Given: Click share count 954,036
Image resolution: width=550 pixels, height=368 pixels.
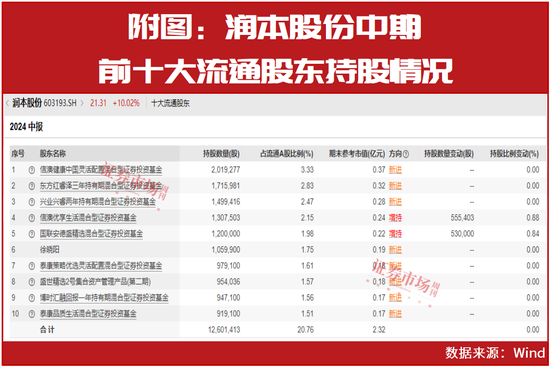Looking at the screenshot, I should click(228, 282).
